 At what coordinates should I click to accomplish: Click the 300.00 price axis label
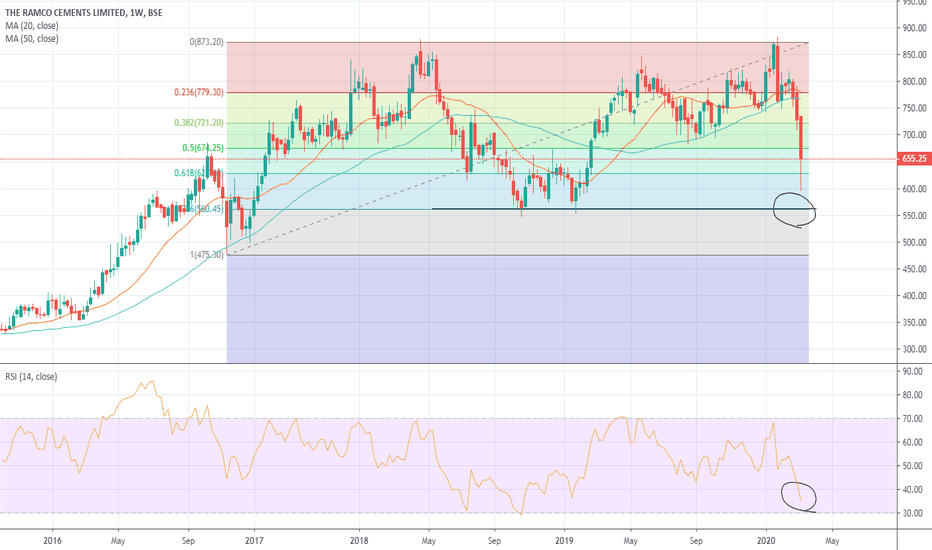pyautogui.click(x=914, y=350)
